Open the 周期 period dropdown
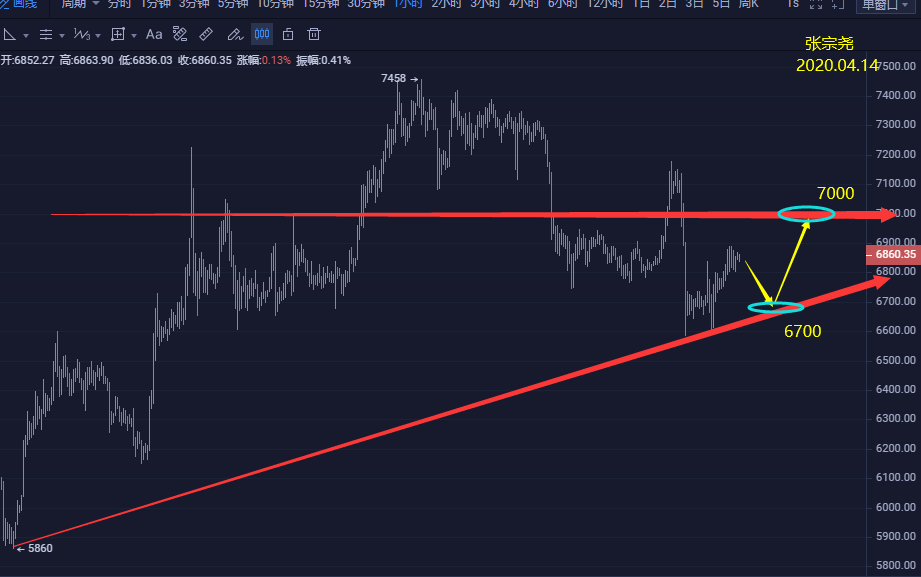Screen dimensions: 921x577 (x=80, y=4)
